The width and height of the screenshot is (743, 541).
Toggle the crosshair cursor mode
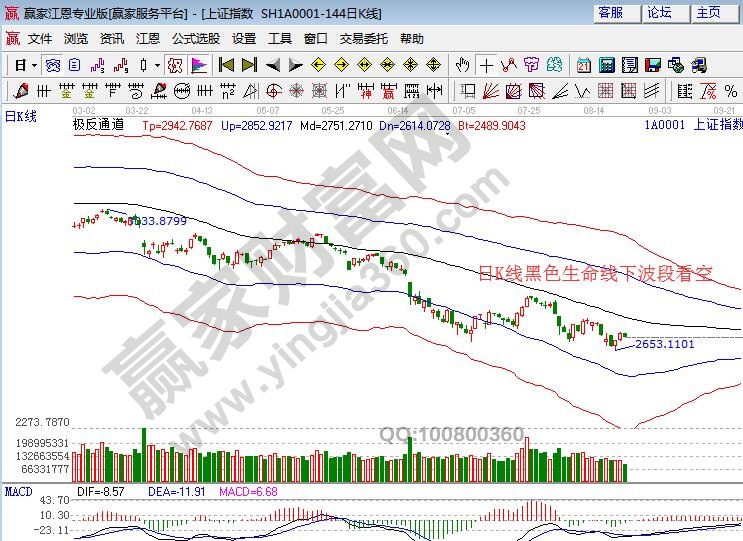coord(486,65)
